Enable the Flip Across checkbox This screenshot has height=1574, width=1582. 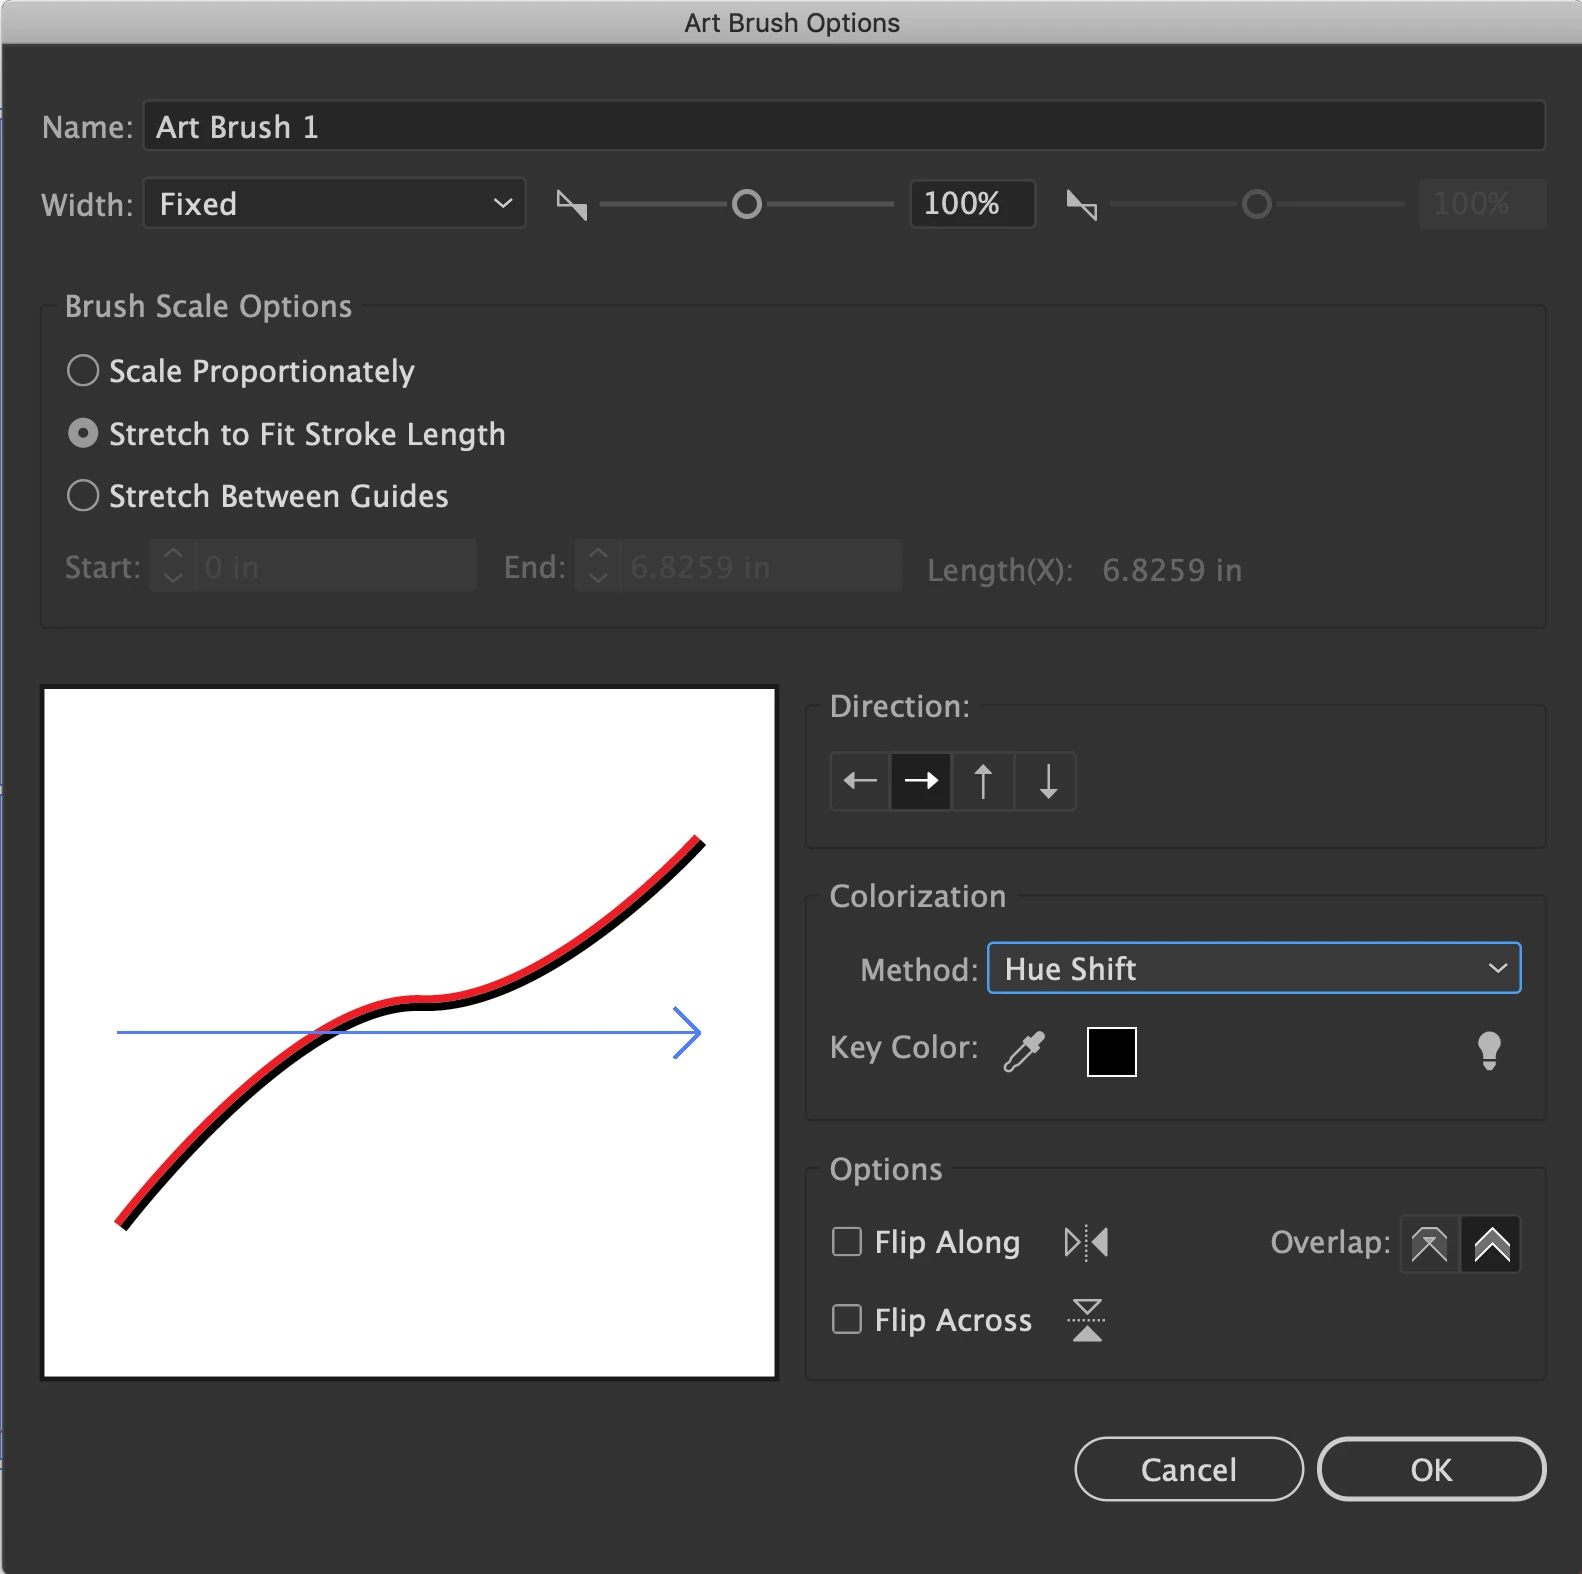click(847, 1320)
